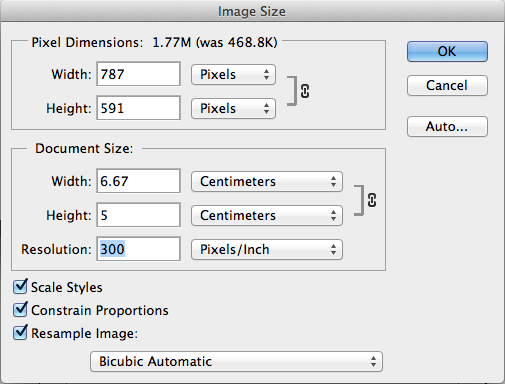This screenshot has width=505, height=384.
Task: Click the document size chain link icon
Action: pyautogui.click(x=372, y=200)
